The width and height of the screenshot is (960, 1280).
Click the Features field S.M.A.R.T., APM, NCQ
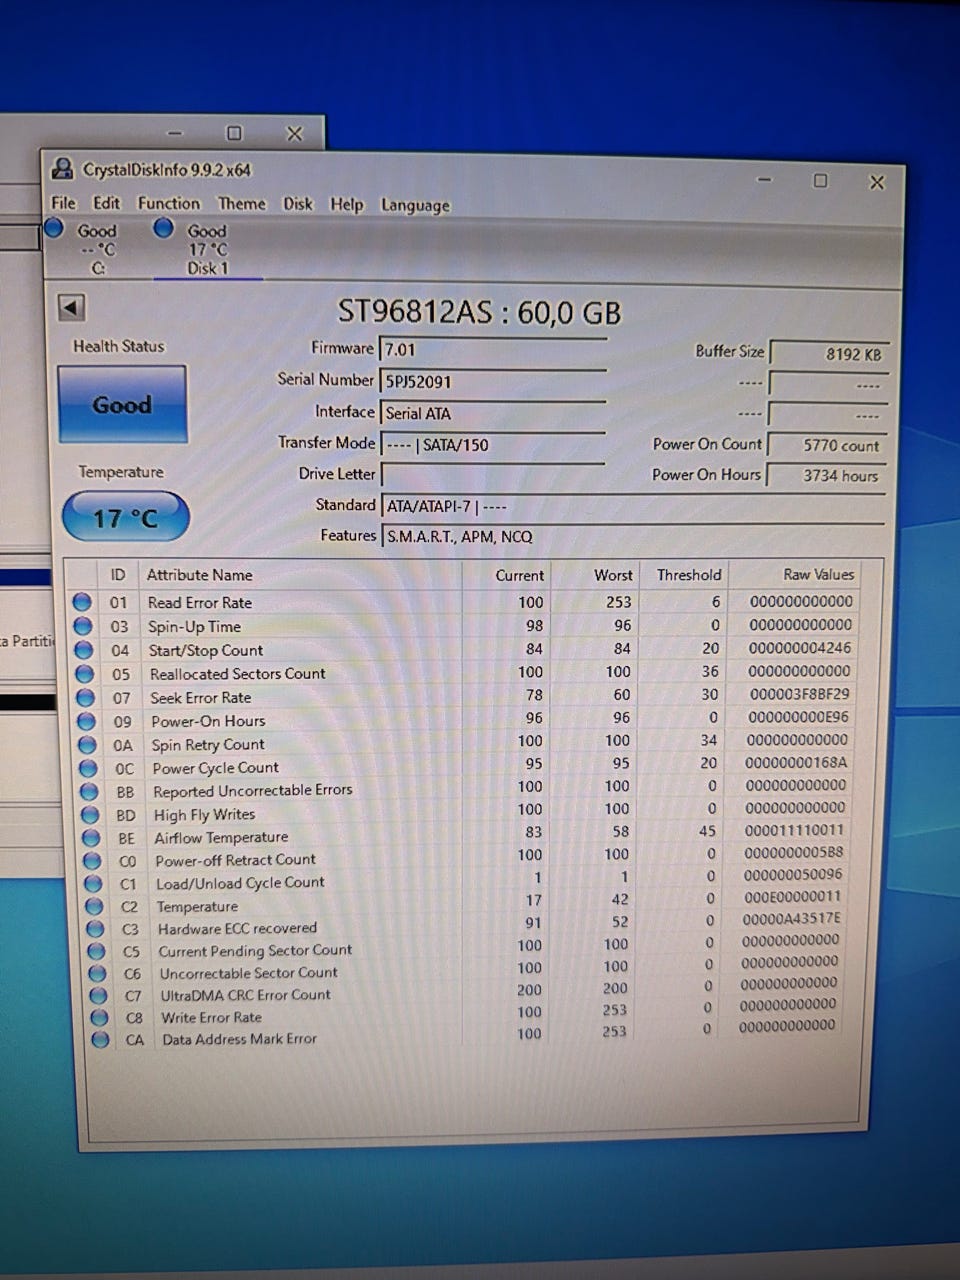633,537
